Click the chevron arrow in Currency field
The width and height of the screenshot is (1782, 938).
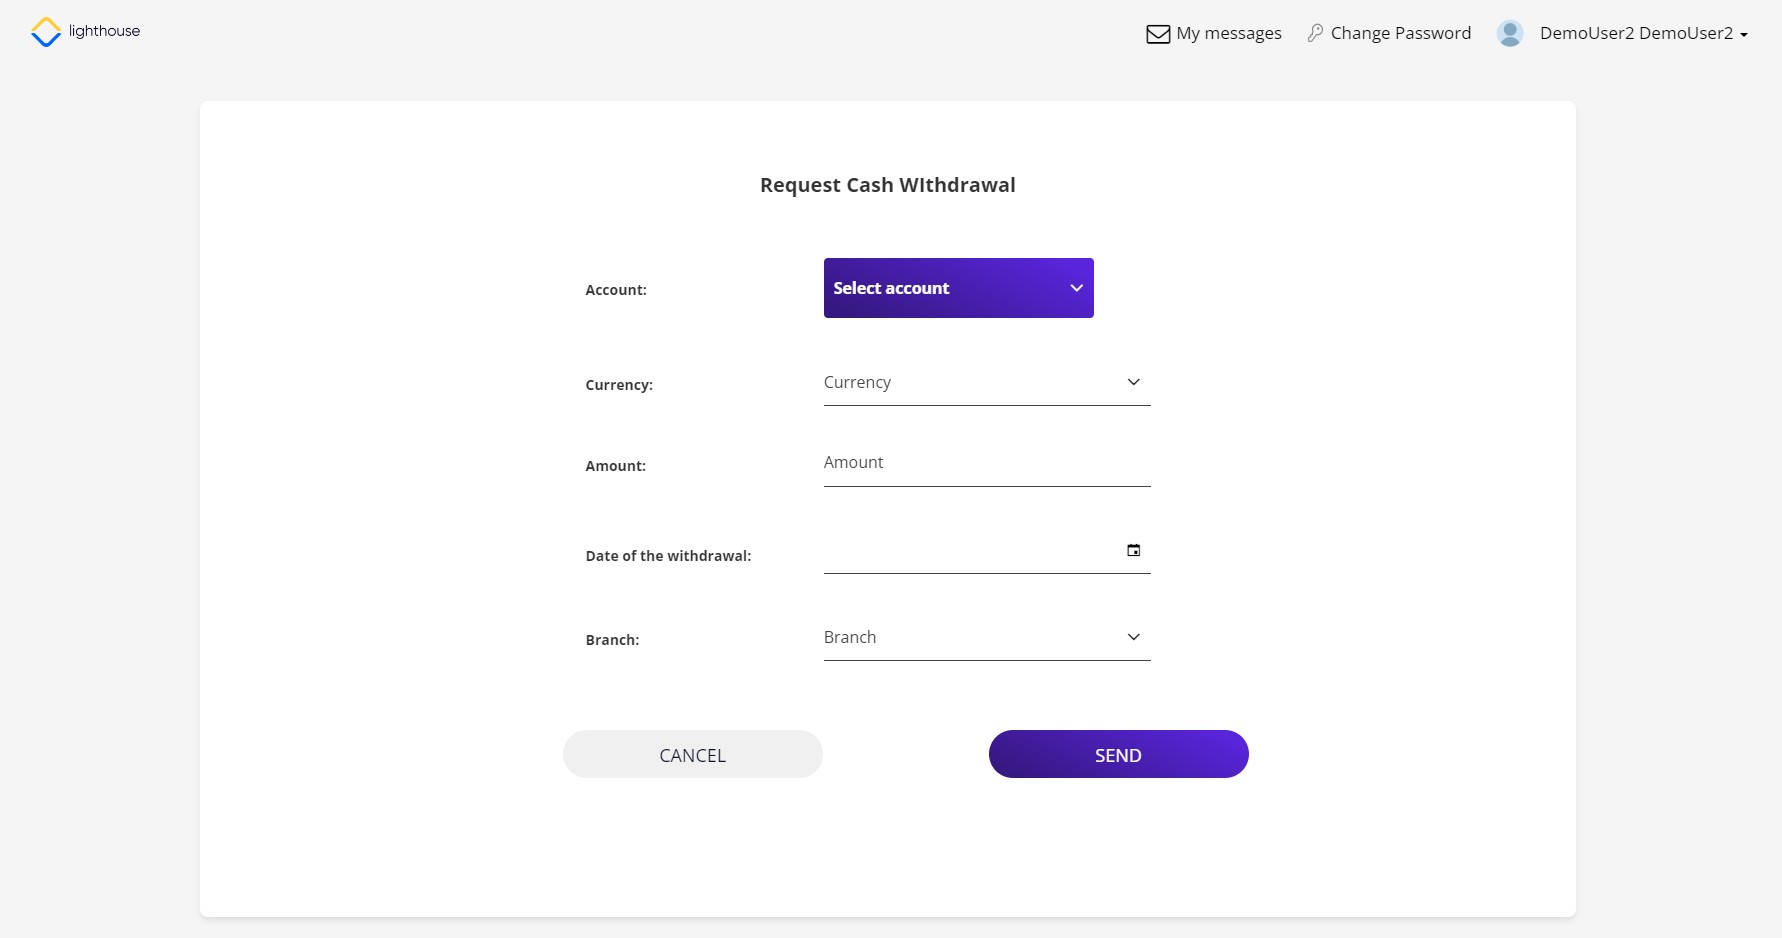[x=1133, y=382]
